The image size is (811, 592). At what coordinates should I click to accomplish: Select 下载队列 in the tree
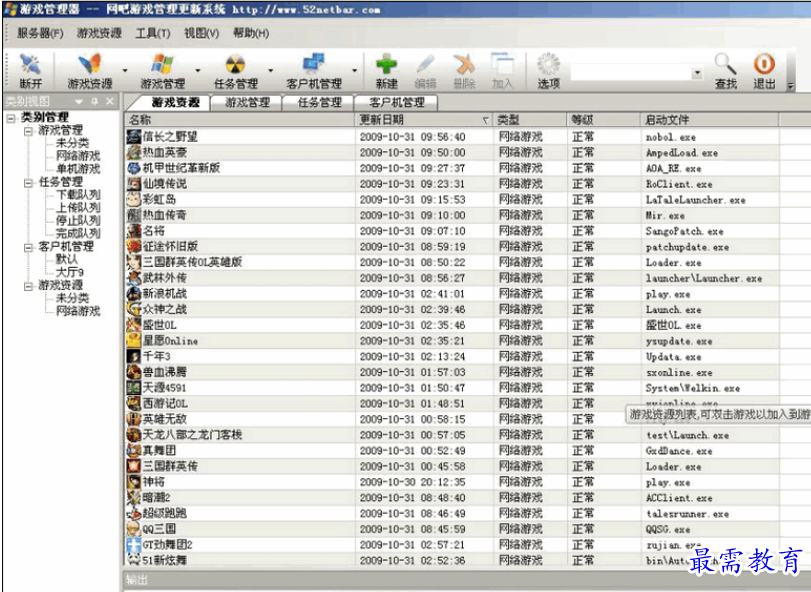click(78, 194)
